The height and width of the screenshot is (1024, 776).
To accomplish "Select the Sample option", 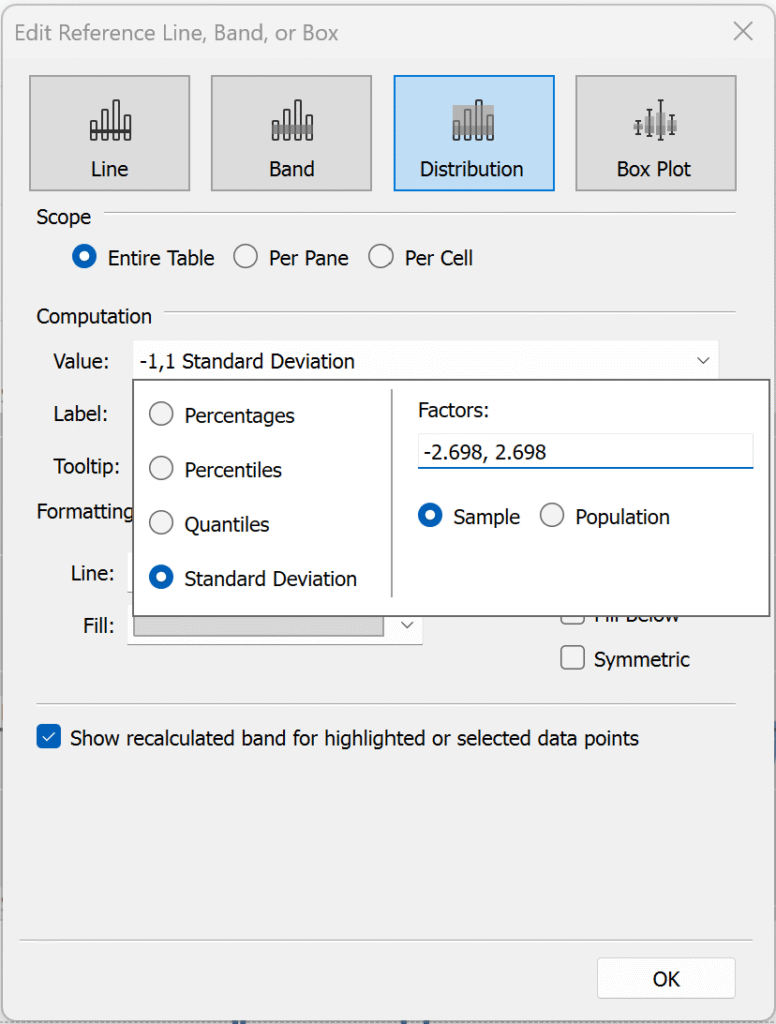I will tap(431, 516).
